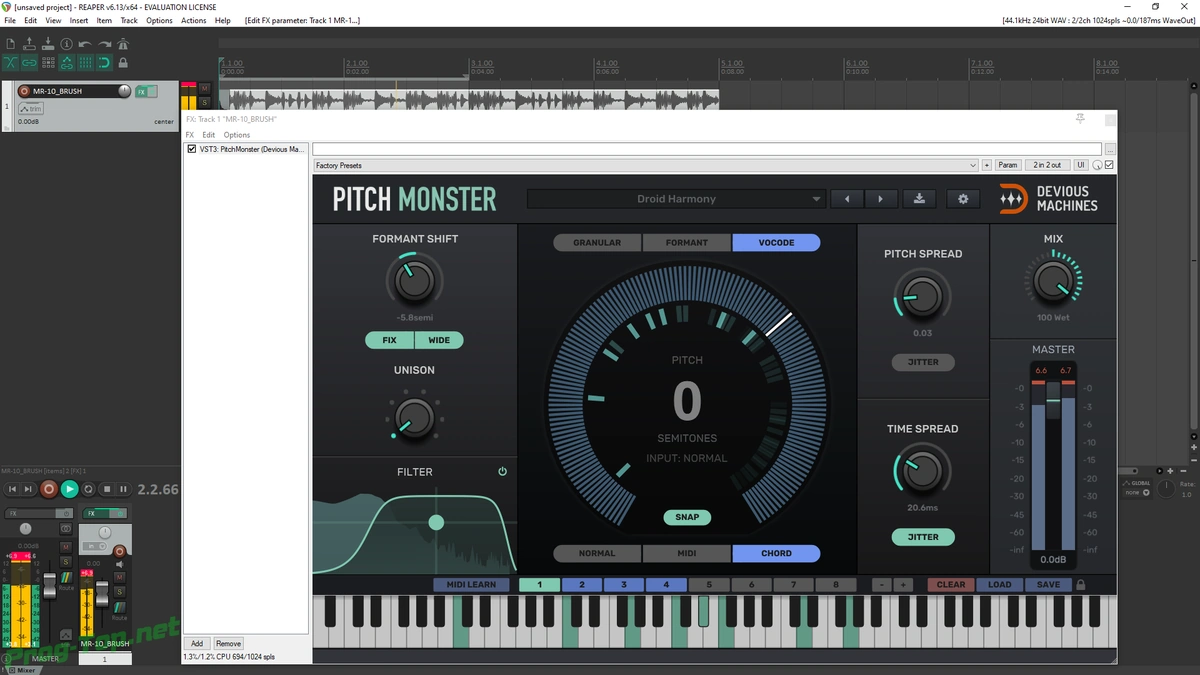1200x675 pixels.
Task: Click the transport Pause button
Action: pyautogui.click(x=123, y=489)
